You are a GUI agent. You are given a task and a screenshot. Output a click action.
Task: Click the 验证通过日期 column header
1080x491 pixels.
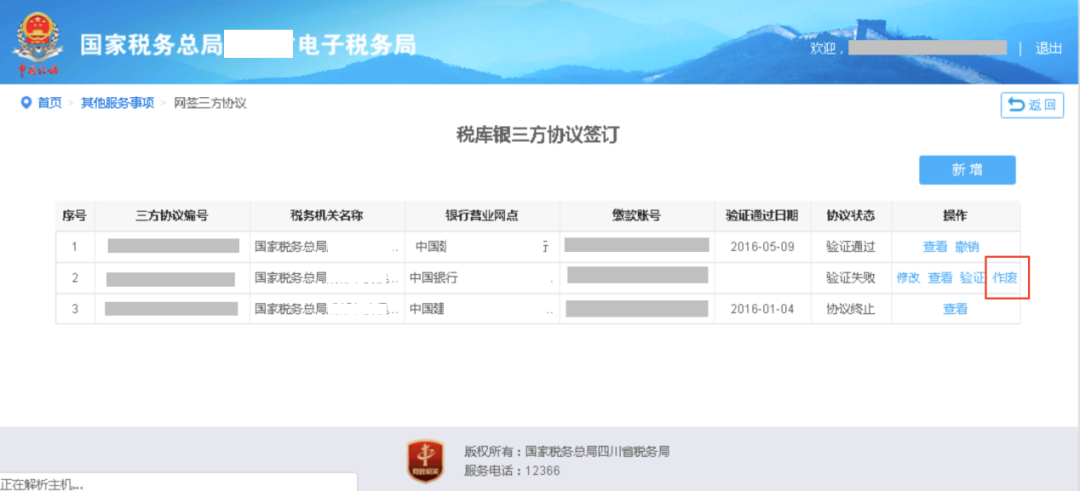click(x=762, y=216)
